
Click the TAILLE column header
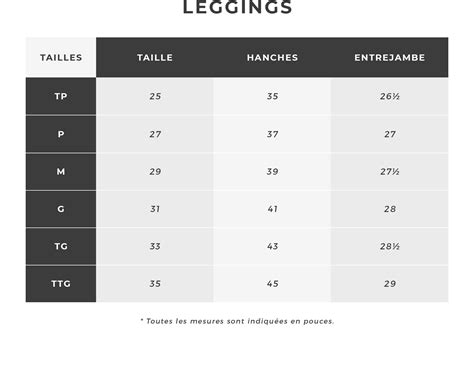tap(155, 57)
